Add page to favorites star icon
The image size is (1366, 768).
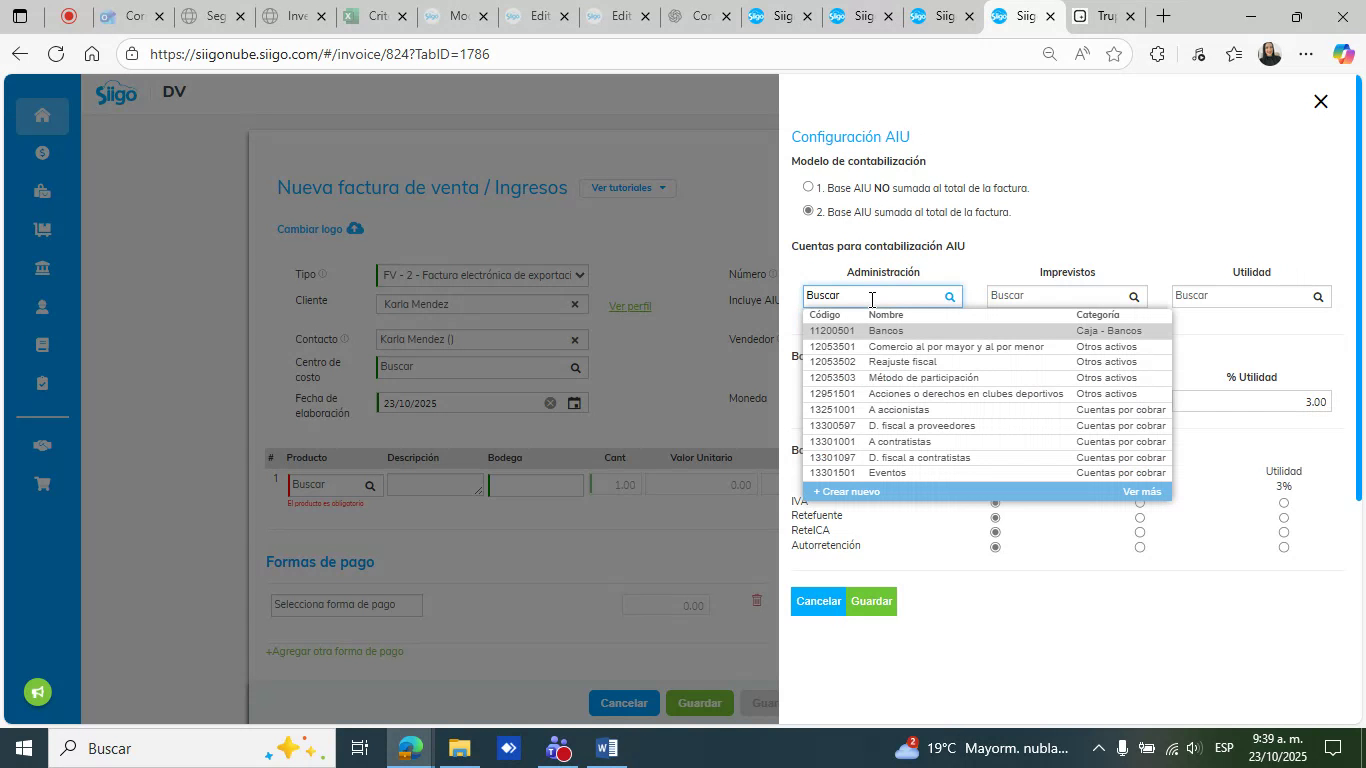point(1114,54)
